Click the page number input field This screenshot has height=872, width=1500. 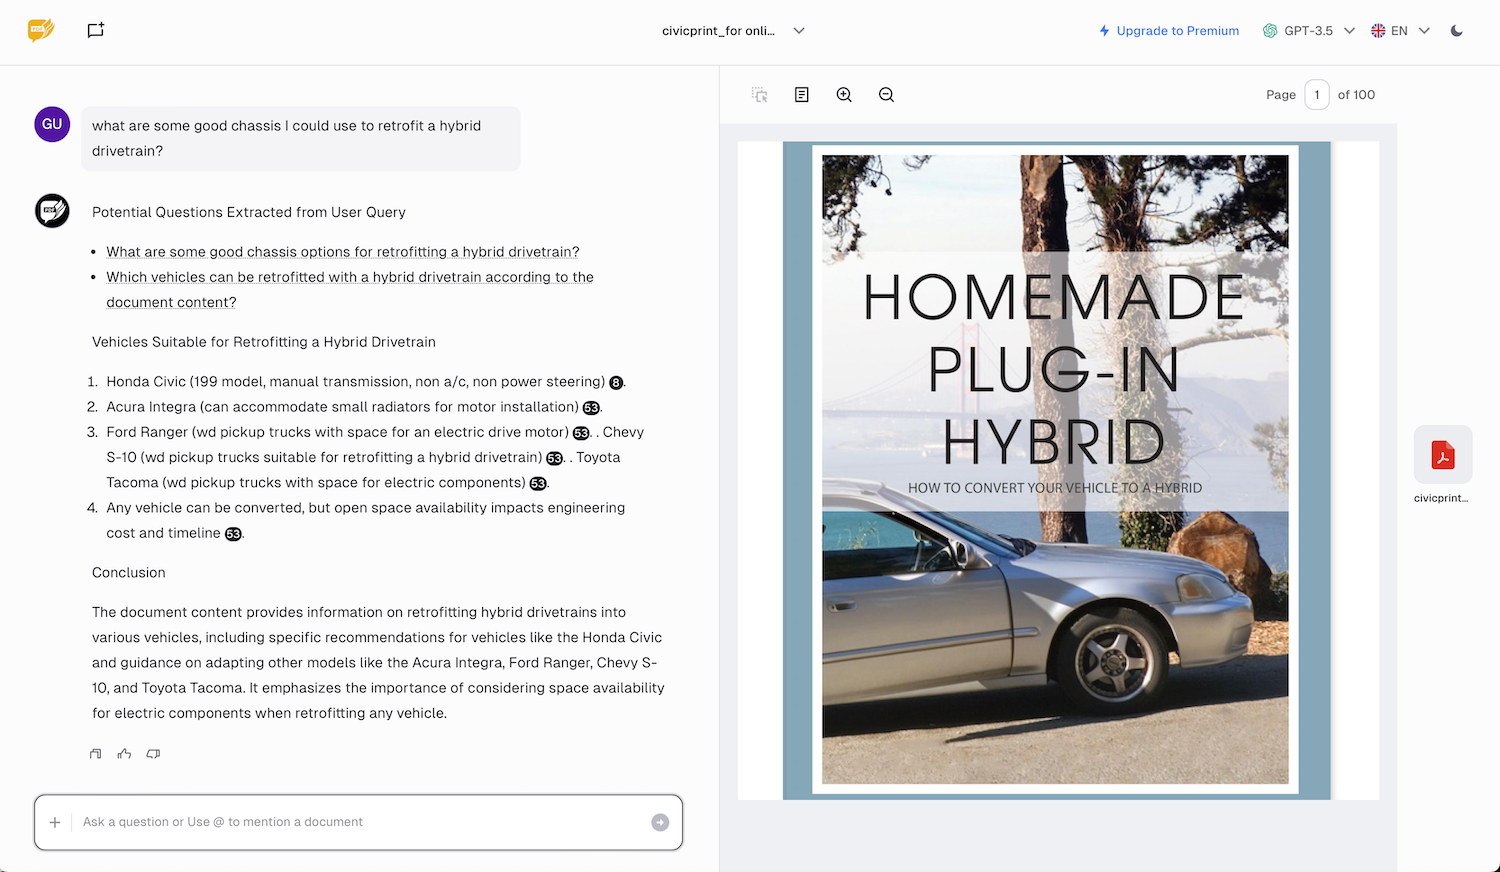click(x=1317, y=95)
